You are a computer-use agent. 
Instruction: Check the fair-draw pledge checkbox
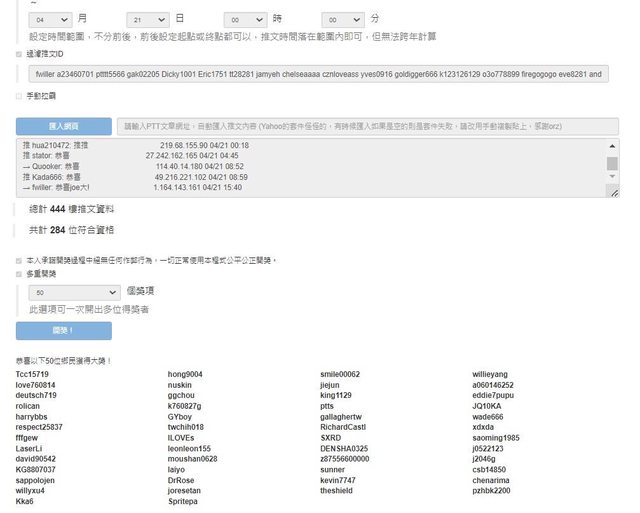(19, 259)
